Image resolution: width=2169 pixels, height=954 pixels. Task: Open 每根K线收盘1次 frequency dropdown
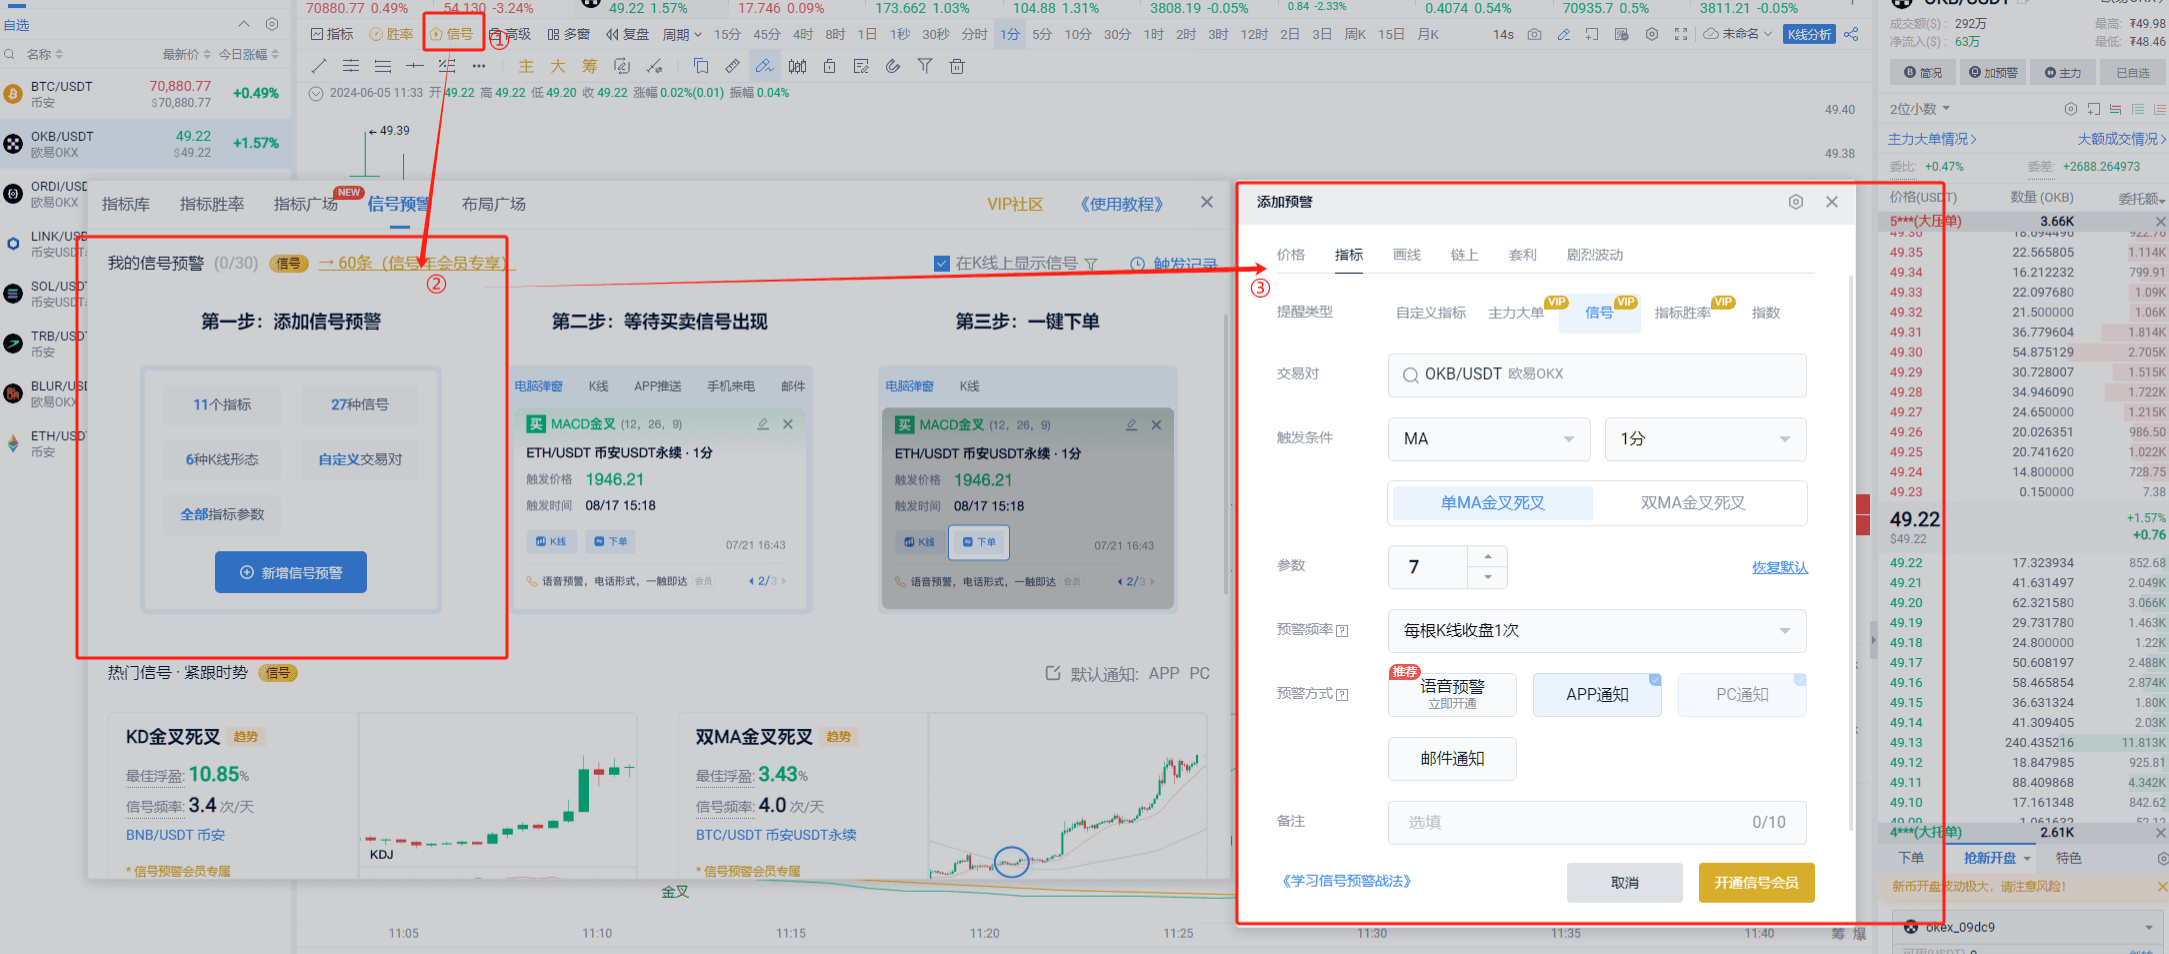[1597, 631]
